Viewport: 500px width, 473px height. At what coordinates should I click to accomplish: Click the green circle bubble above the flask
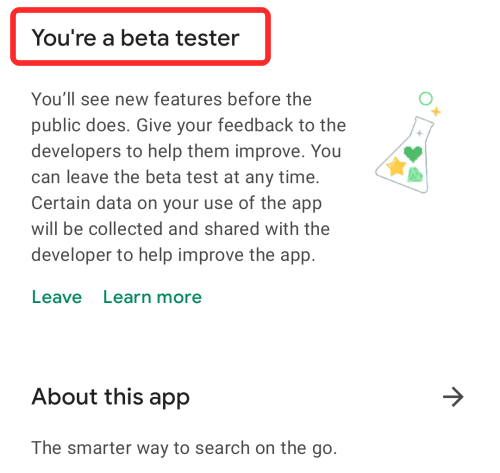pyautogui.click(x=426, y=99)
